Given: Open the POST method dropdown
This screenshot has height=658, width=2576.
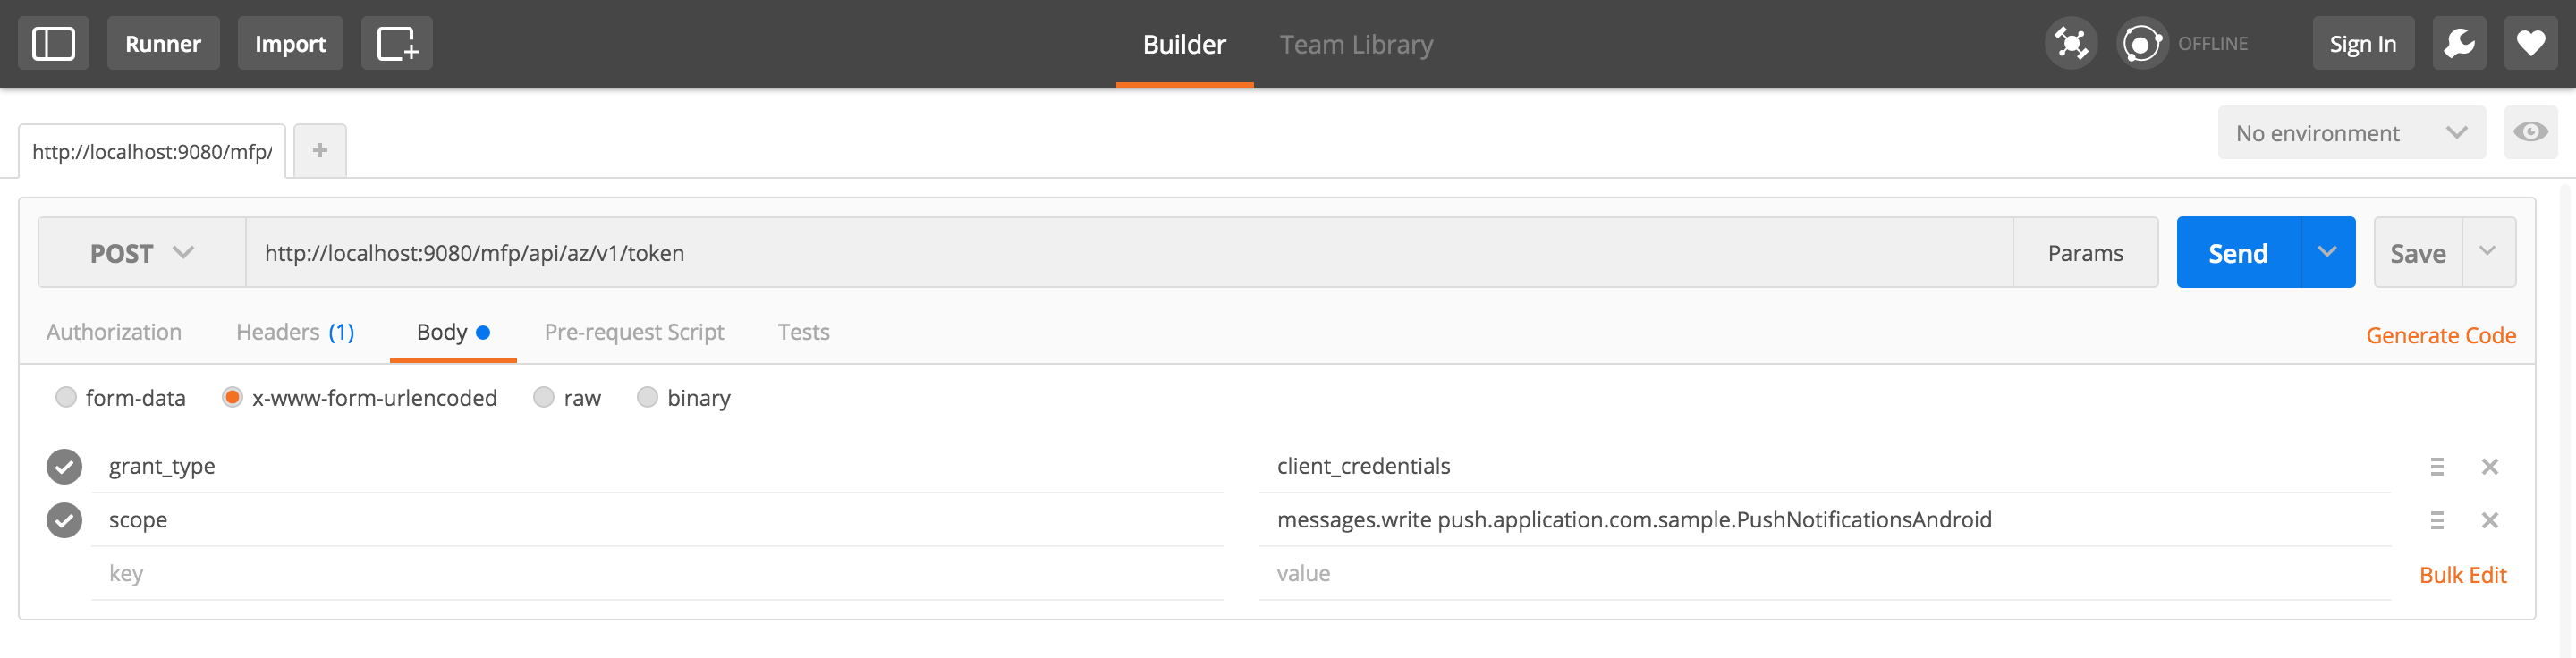Looking at the screenshot, I should coord(142,253).
